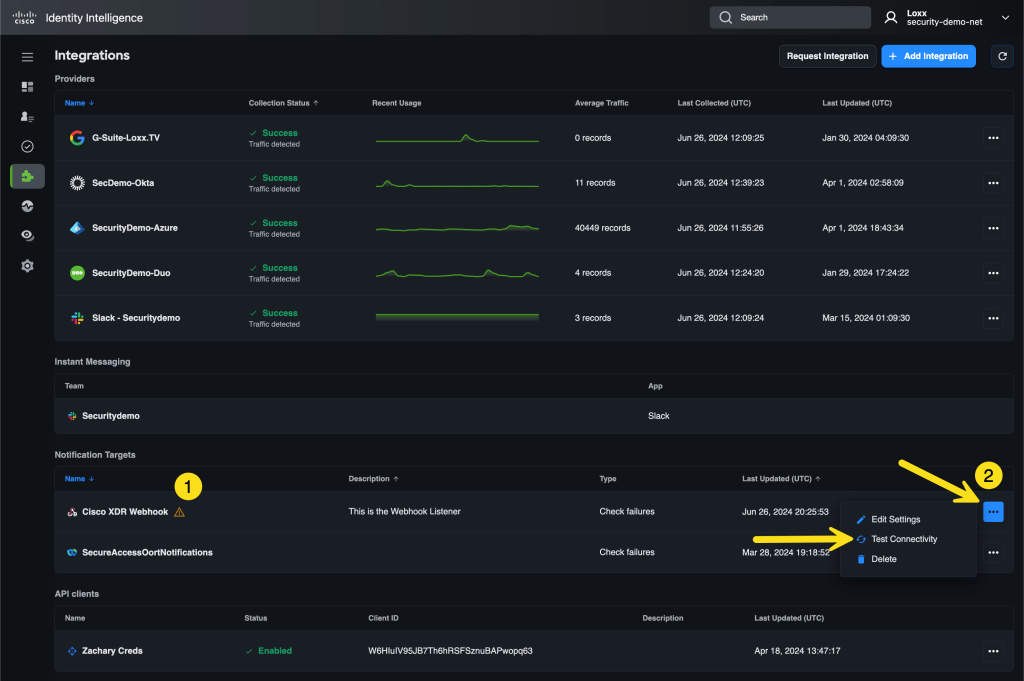Click the blue Add Integration button

pyautogui.click(x=928, y=56)
